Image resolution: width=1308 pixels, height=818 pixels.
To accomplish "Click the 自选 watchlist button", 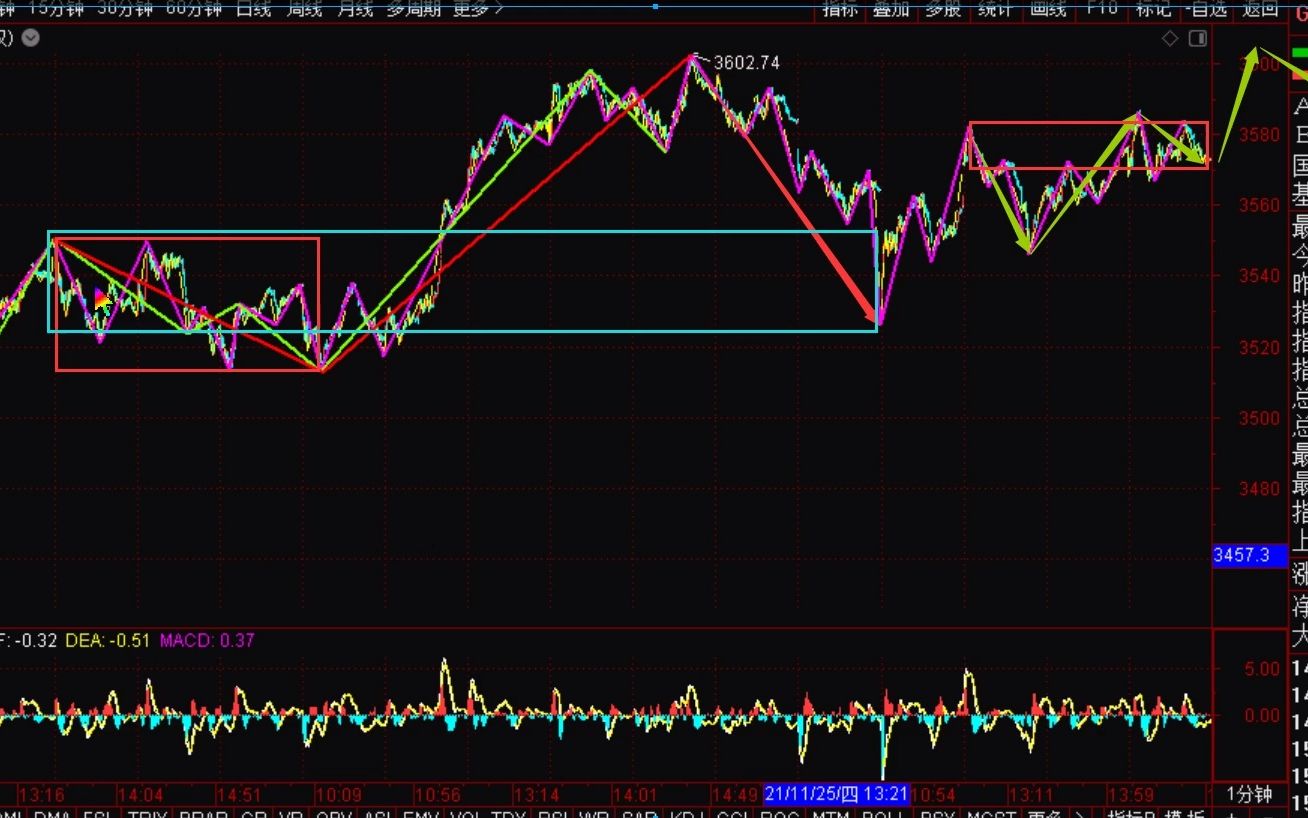I will tap(1206, 8).
